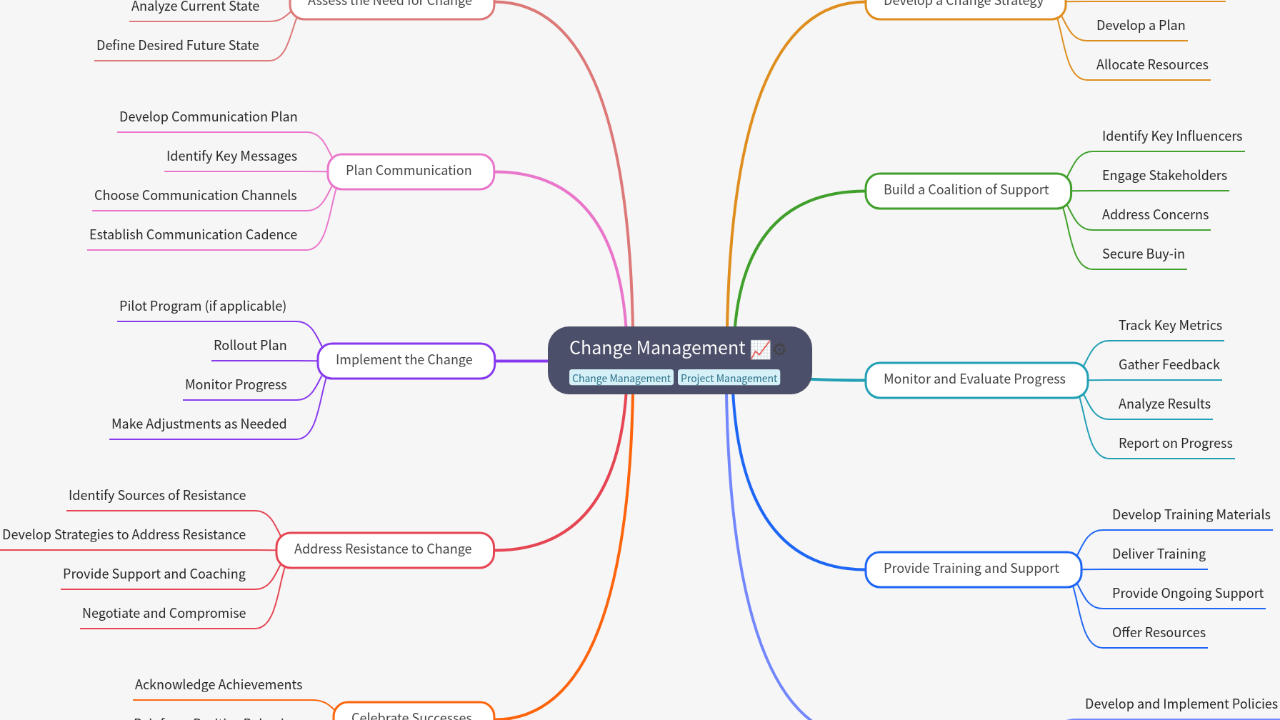Click the Project Management tag label
Image resolution: width=1280 pixels, height=720 pixels.
[728, 378]
